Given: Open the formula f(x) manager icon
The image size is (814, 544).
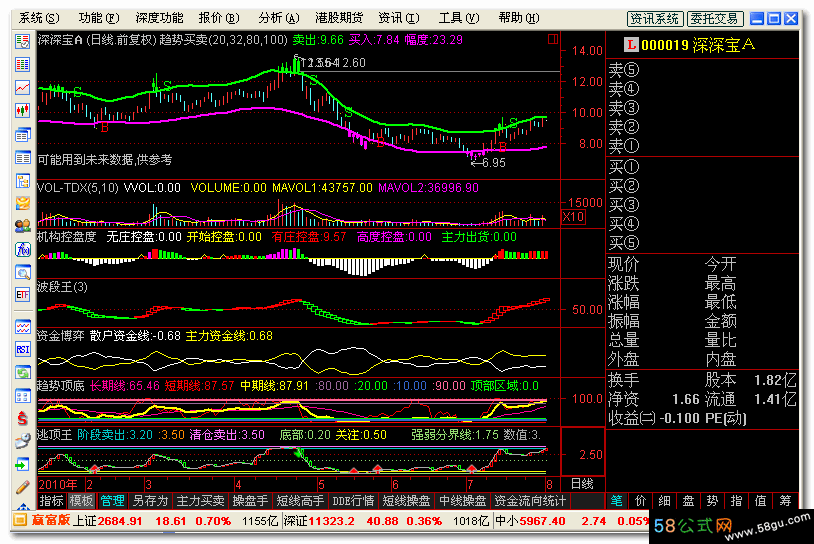Looking at the screenshot, I should [x=22, y=250].
